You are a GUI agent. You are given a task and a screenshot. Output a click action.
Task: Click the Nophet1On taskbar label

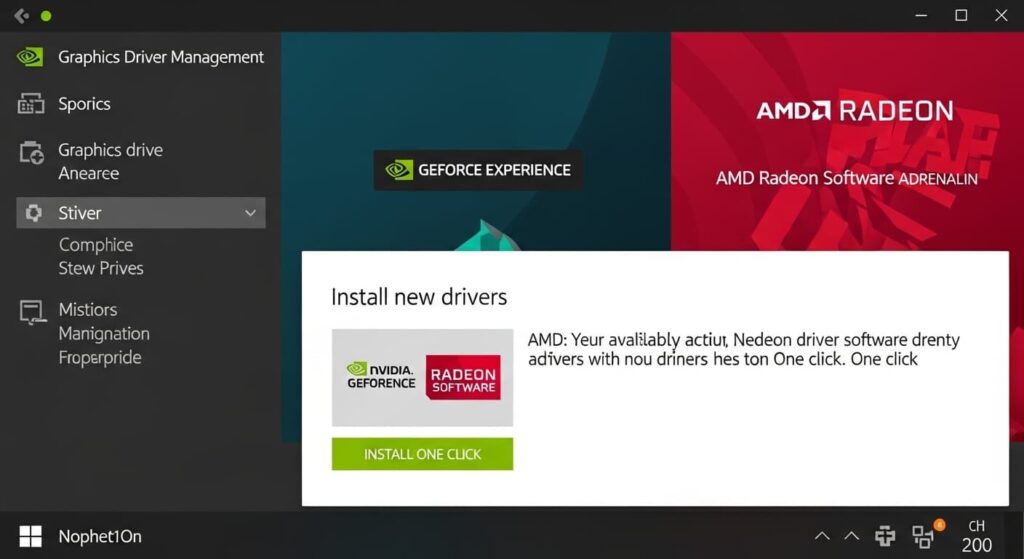[x=100, y=537]
